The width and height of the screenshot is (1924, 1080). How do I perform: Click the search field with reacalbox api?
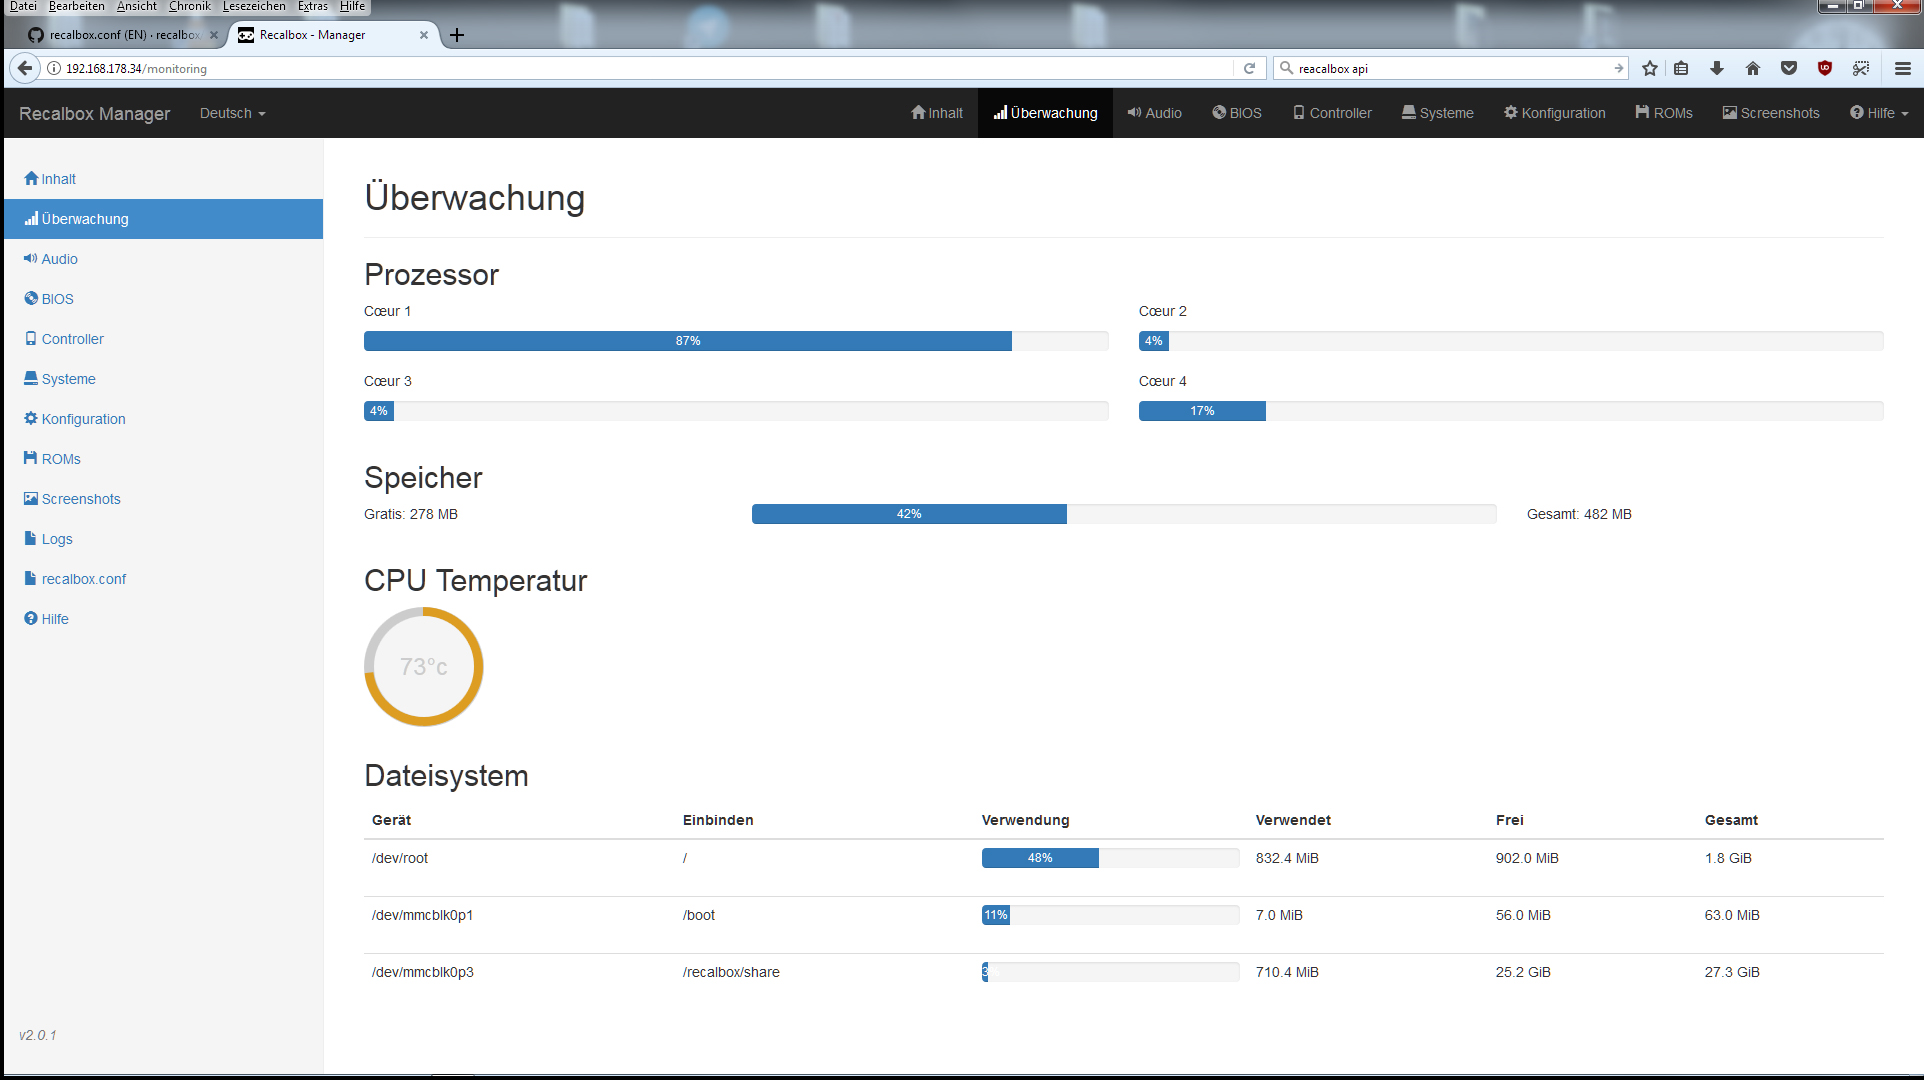click(x=1450, y=68)
